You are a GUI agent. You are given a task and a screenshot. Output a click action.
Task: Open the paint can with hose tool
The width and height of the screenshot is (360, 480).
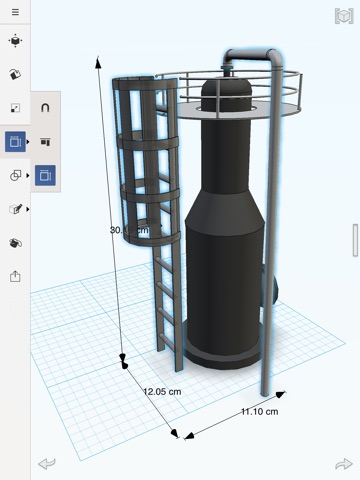(x=15, y=243)
